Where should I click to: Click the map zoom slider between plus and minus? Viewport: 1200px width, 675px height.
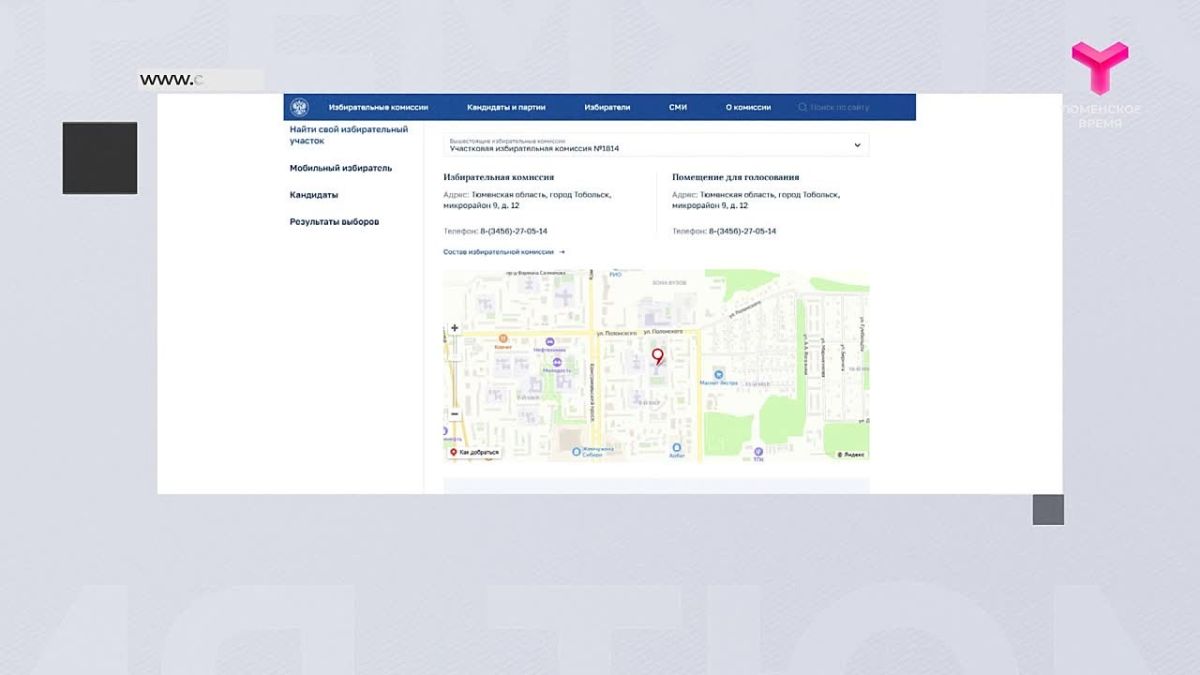click(x=455, y=370)
